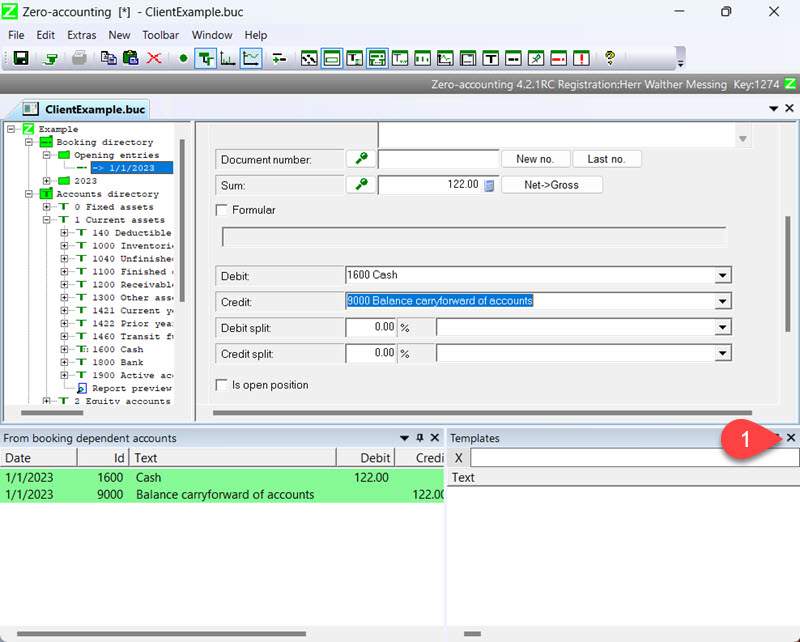Click the New no. button
800x642 pixels.
pyautogui.click(x=535, y=159)
